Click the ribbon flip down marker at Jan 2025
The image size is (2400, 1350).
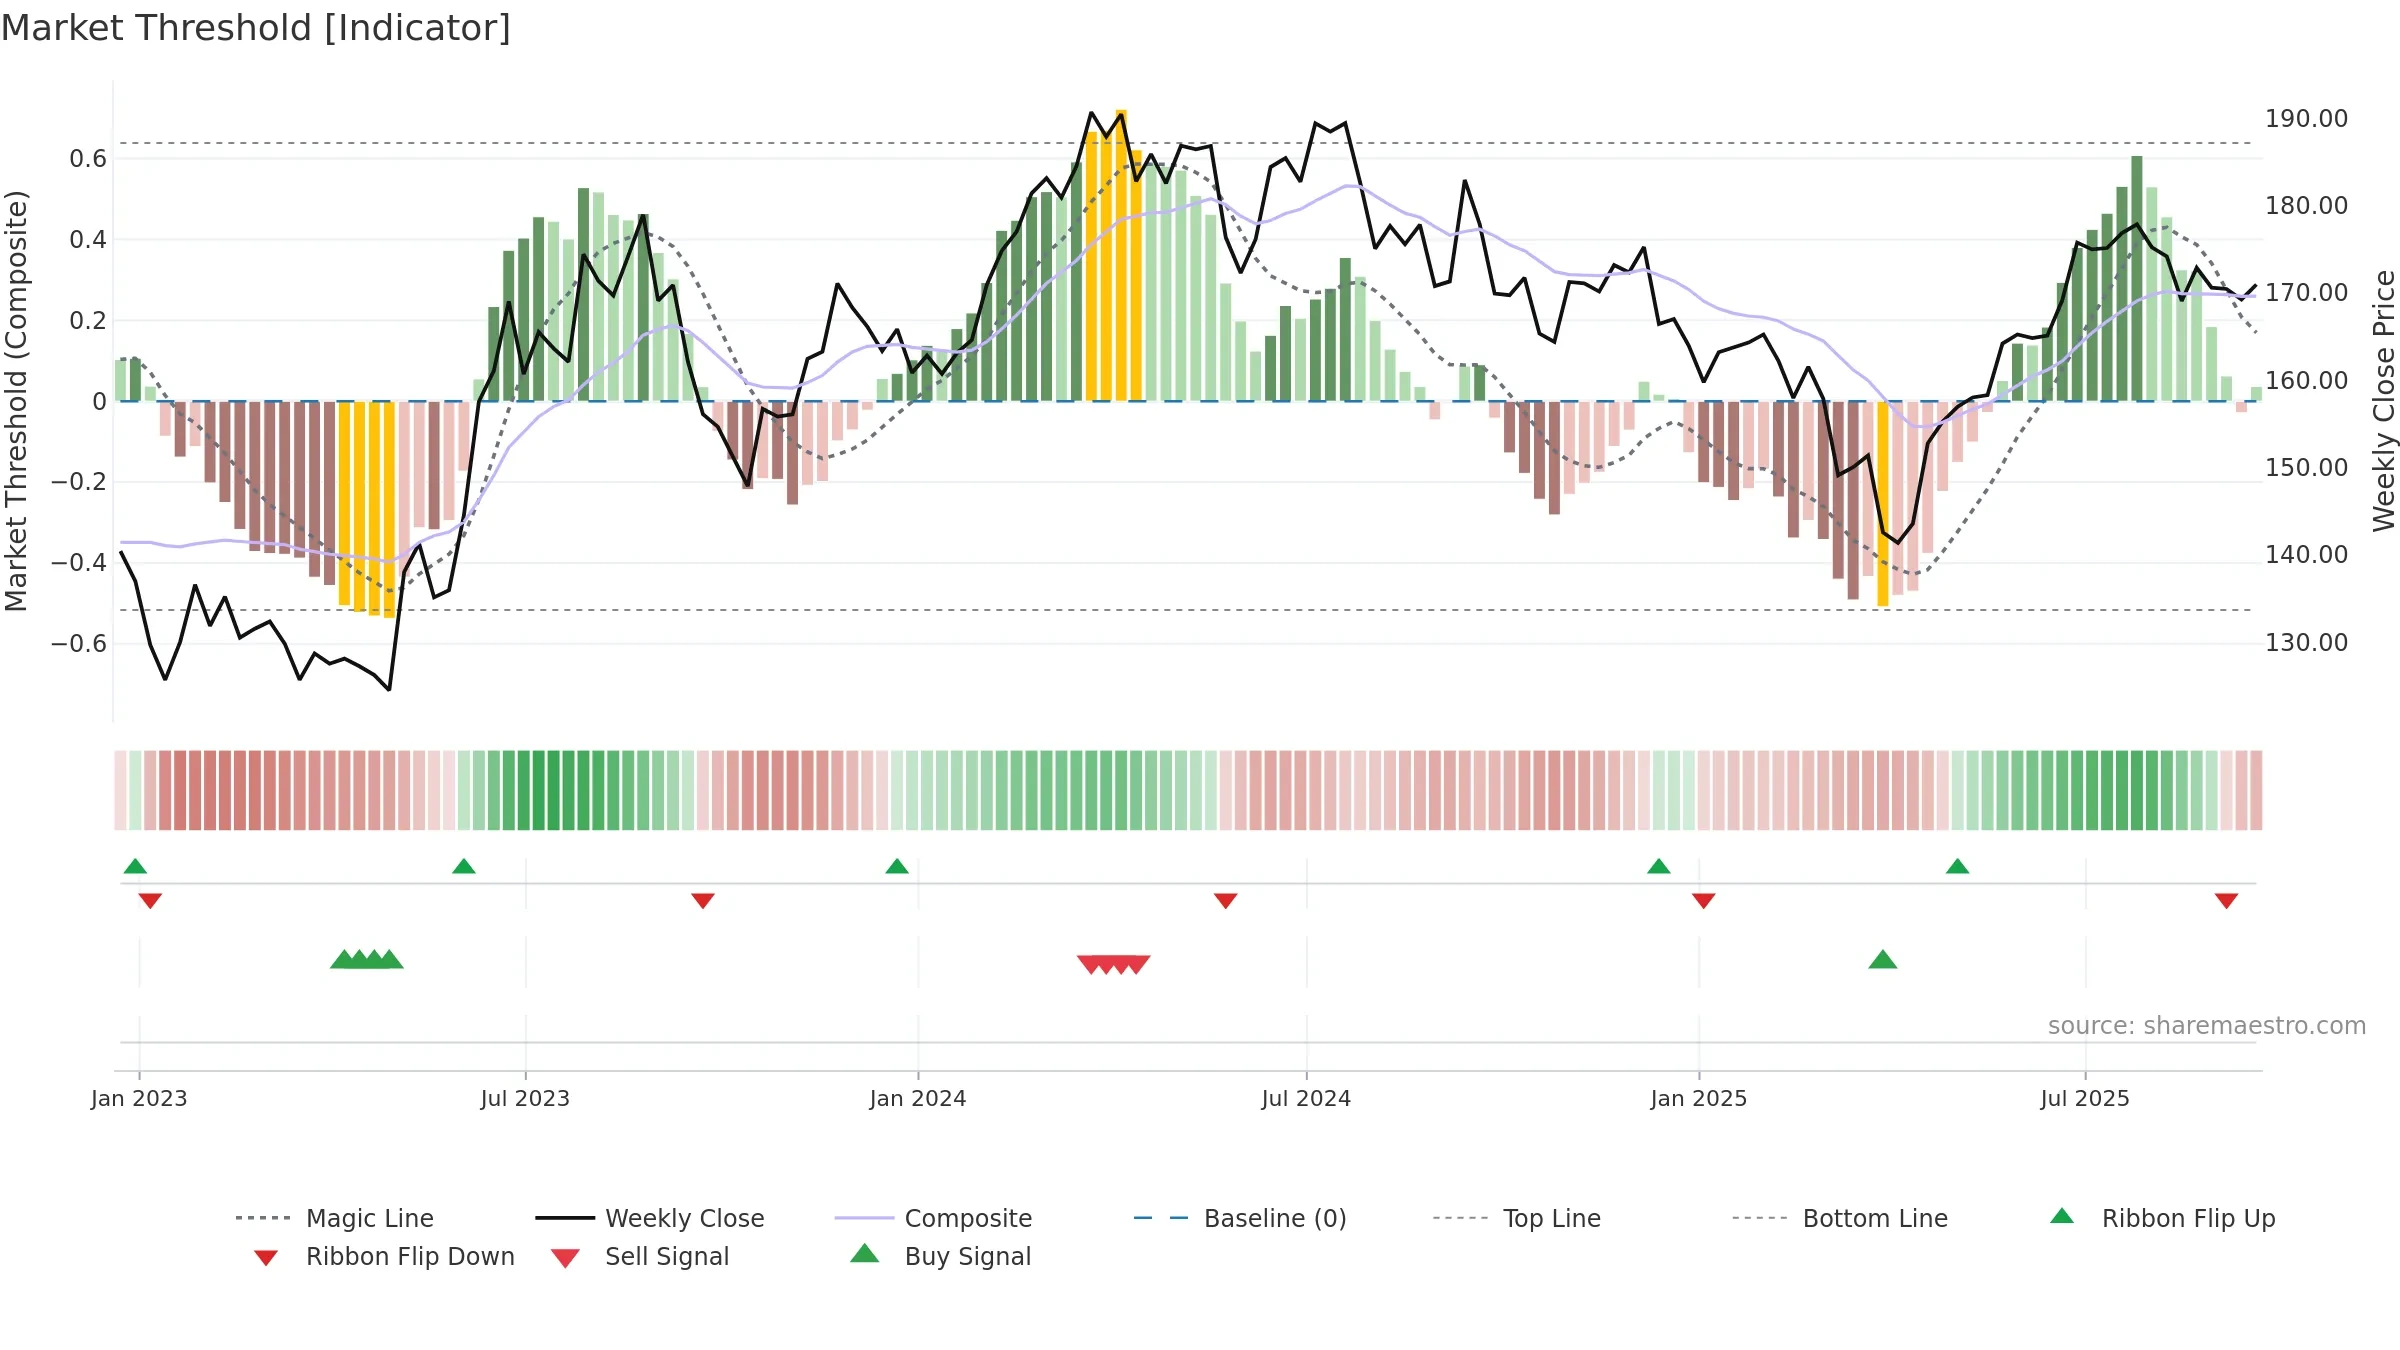1704,901
